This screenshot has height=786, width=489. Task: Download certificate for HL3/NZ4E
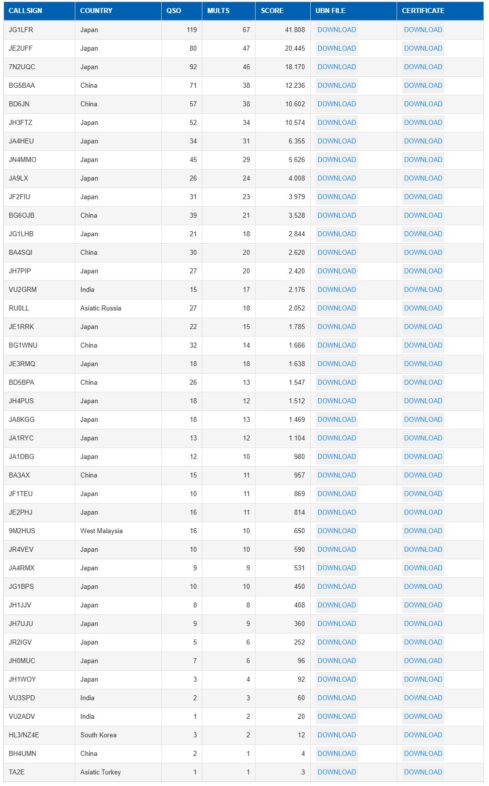[x=423, y=735]
